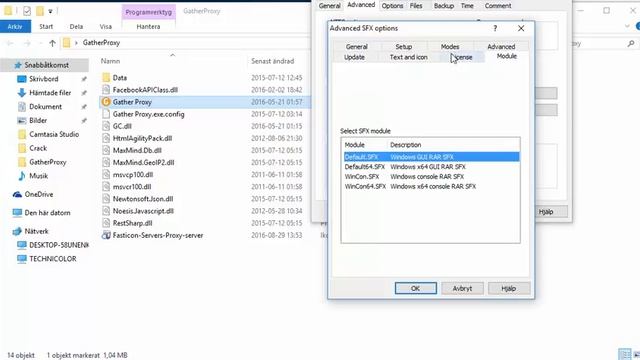Click Hjälp in Advanced SFX options dialog
The width and height of the screenshot is (640, 360).
pos(509,288)
